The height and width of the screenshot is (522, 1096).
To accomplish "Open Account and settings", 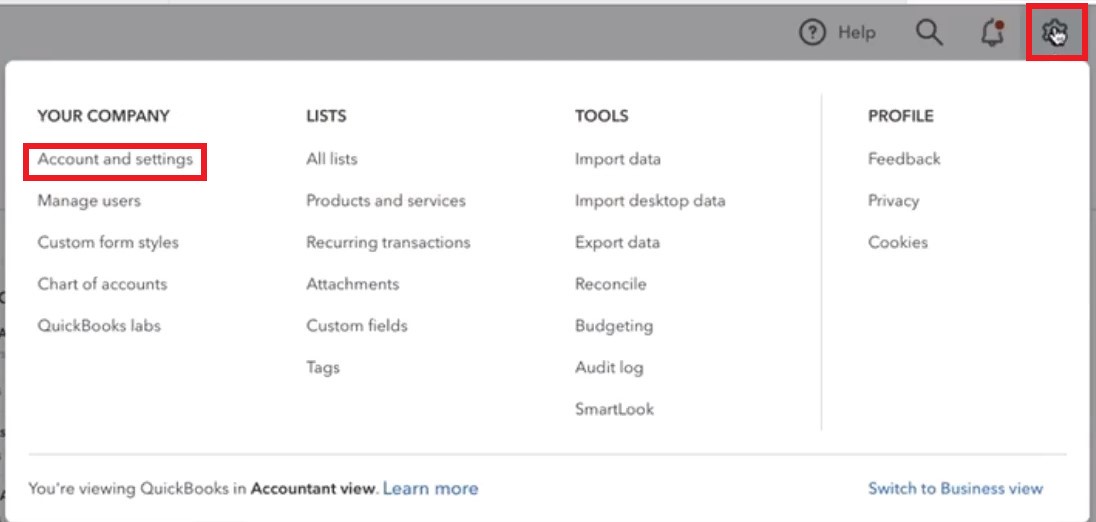I will coord(115,159).
